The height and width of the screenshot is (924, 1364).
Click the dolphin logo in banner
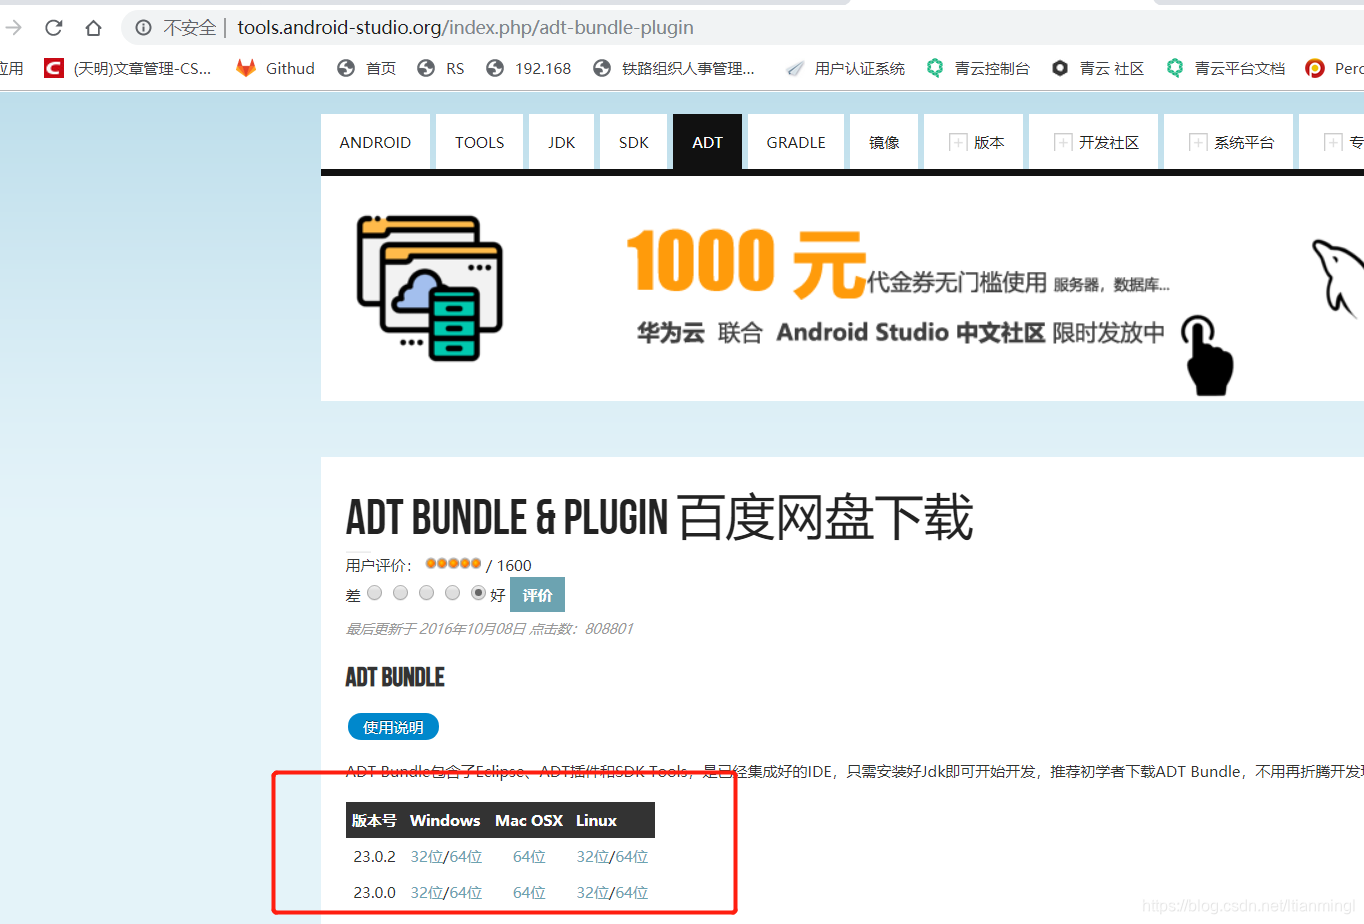tap(1338, 278)
